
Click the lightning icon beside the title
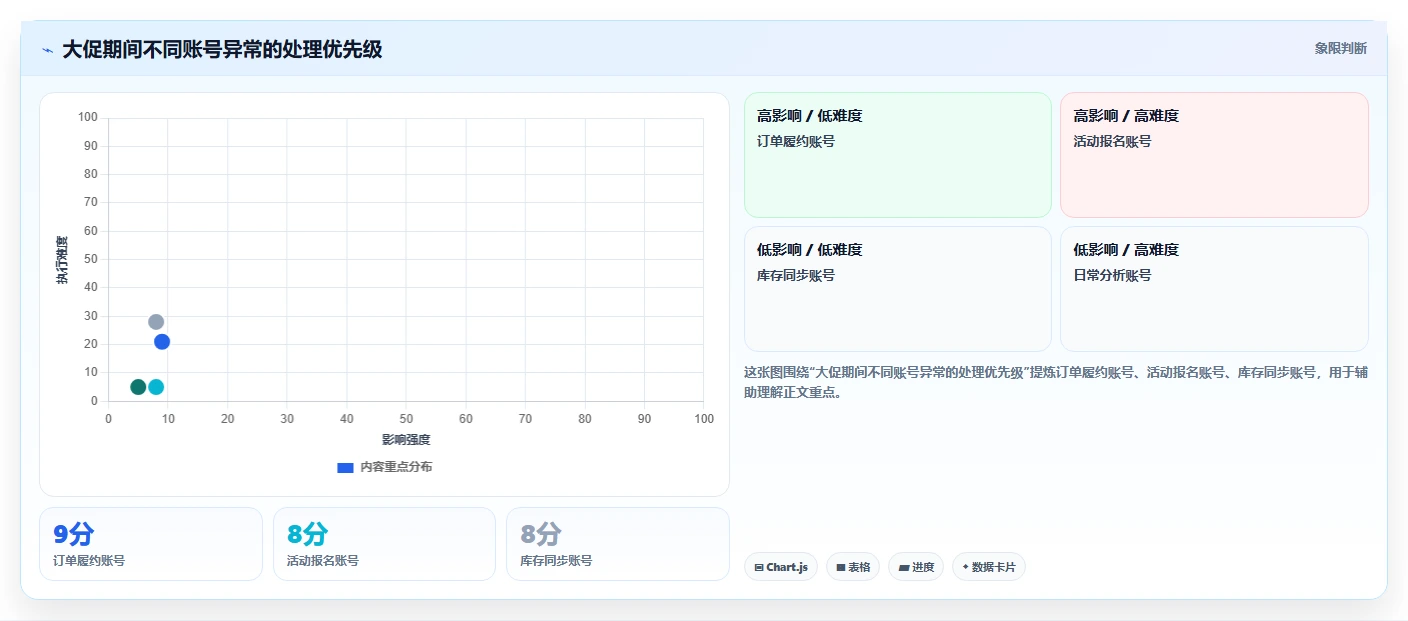[x=47, y=50]
